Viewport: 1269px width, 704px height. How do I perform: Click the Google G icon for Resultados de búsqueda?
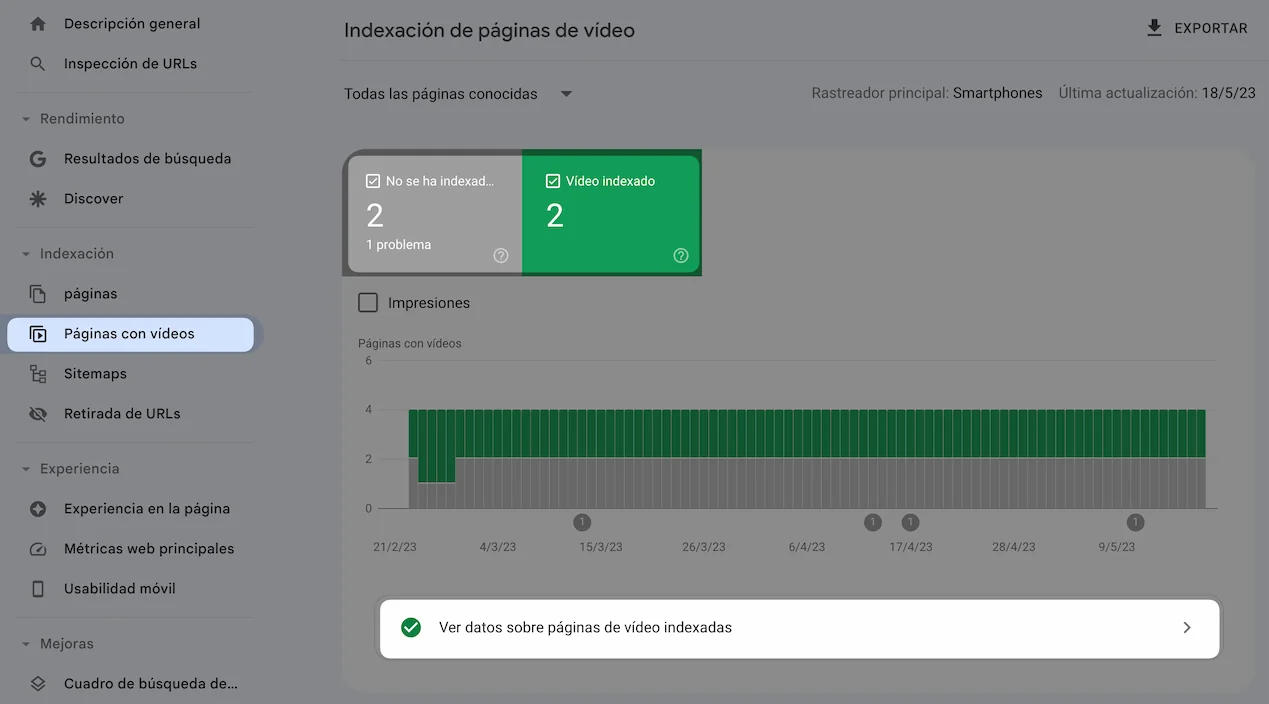[x=38, y=159]
